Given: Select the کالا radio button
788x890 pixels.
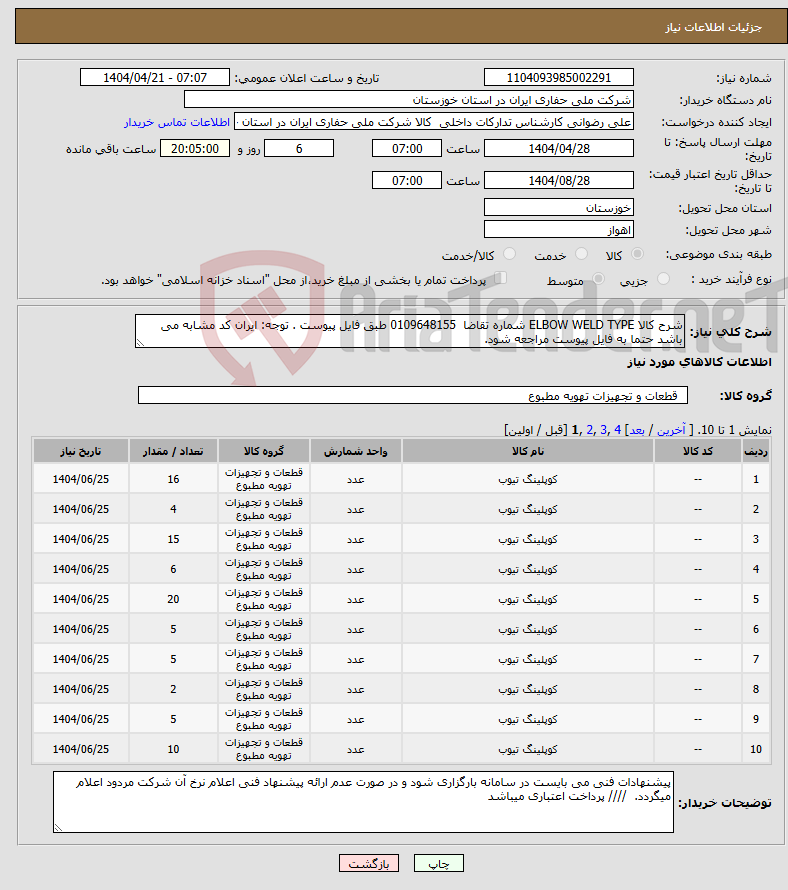Looking at the screenshot, I should point(638,254).
